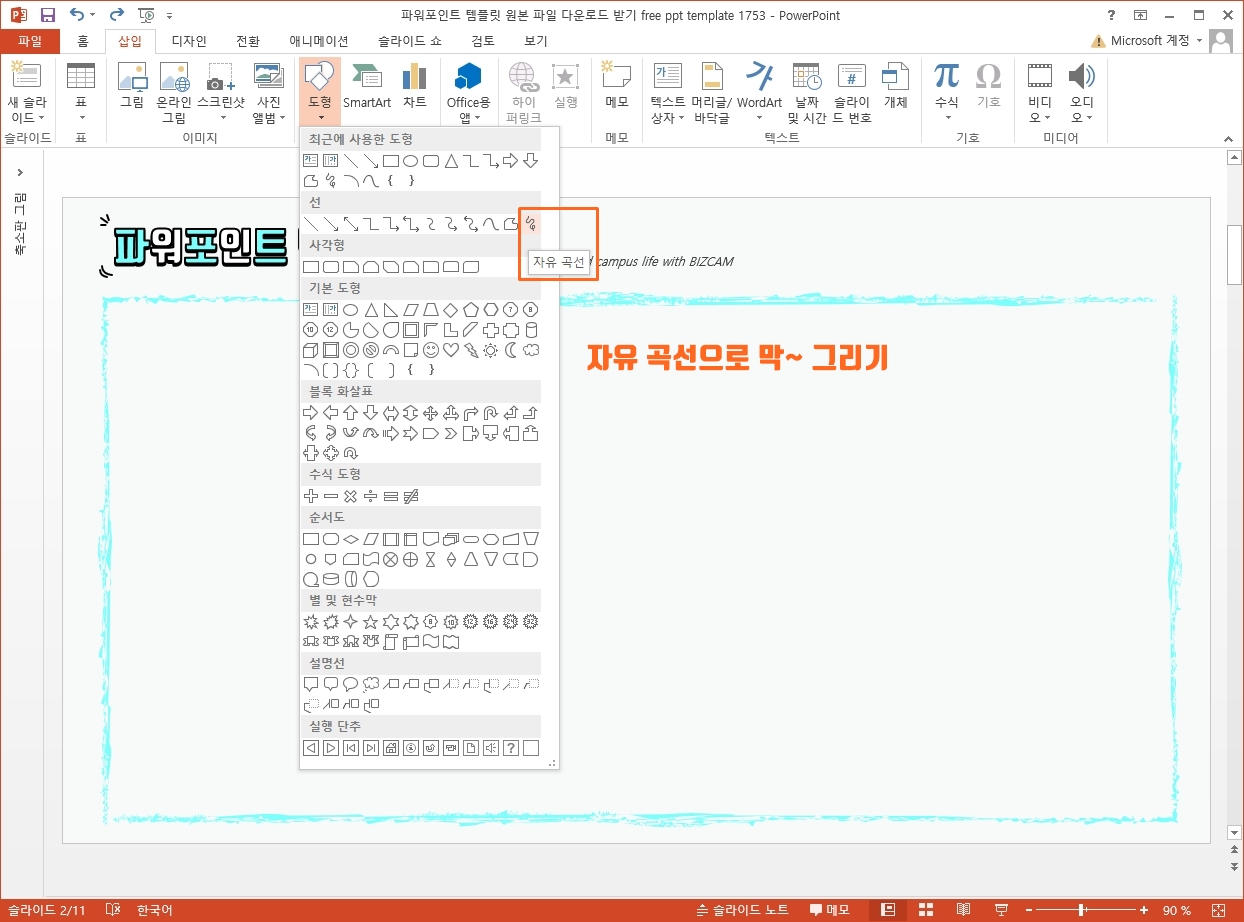Image resolution: width=1244 pixels, height=922 pixels.
Task: Click the Save icon in quick access toolbar
Action: click(48, 15)
